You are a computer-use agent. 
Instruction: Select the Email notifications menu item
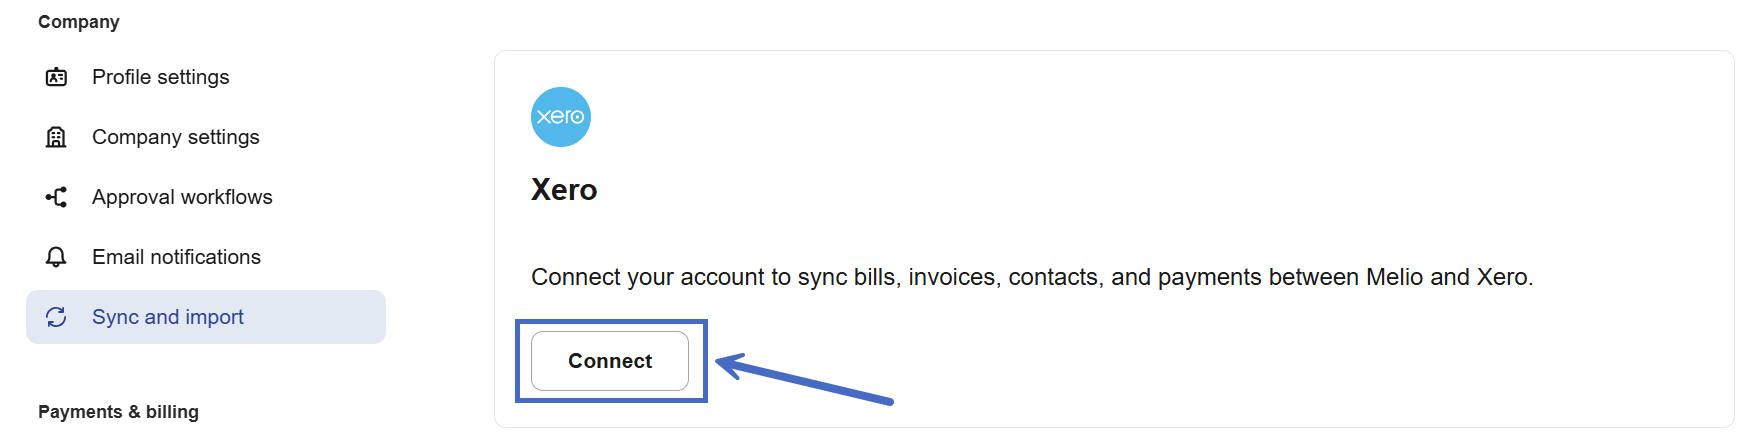click(176, 257)
